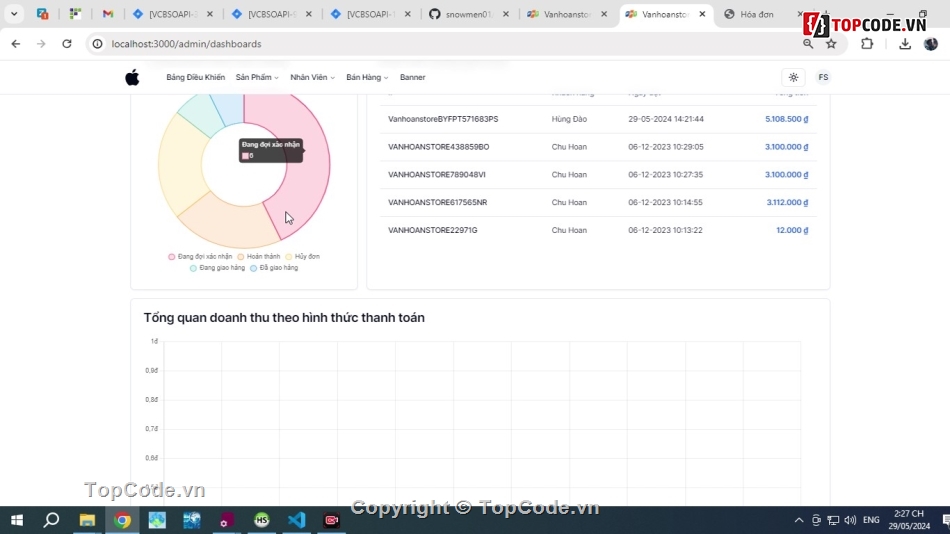The image size is (950, 534).
Task: Toggle Đang đợi xác nhận legend item
Action: 200,256
